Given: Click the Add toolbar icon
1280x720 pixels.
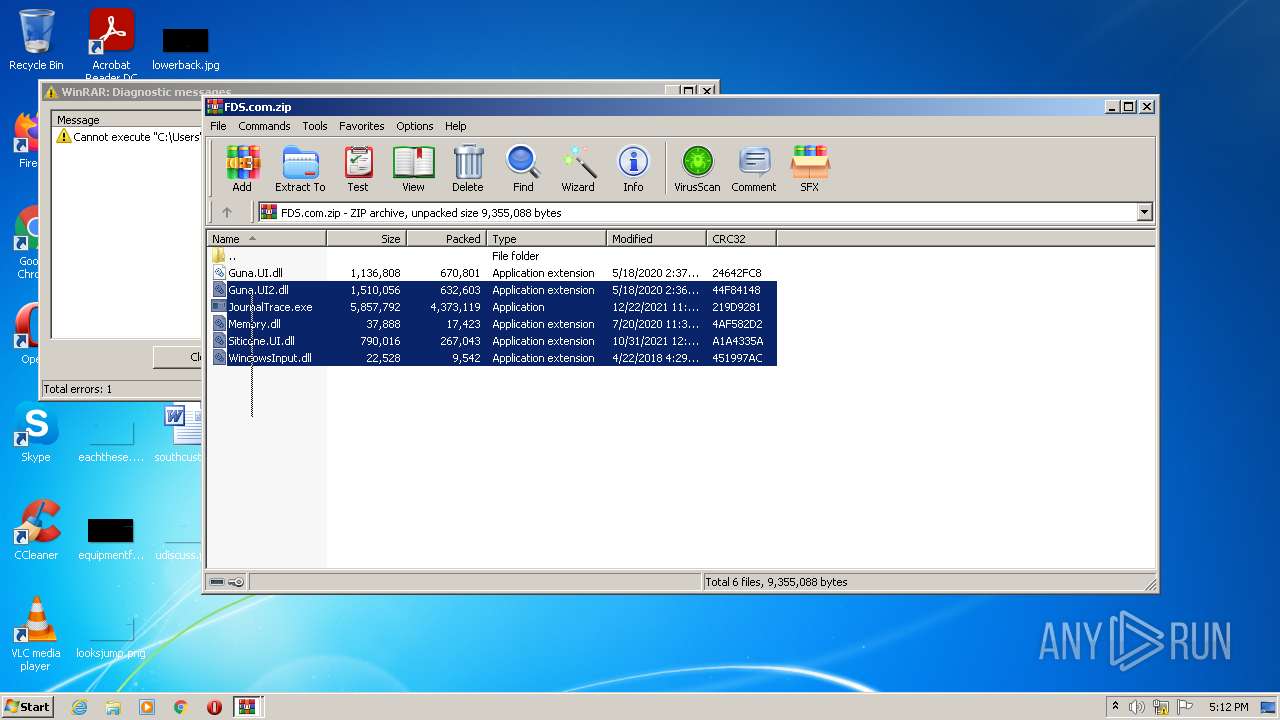Looking at the screenshot, I should pos(242,168).
